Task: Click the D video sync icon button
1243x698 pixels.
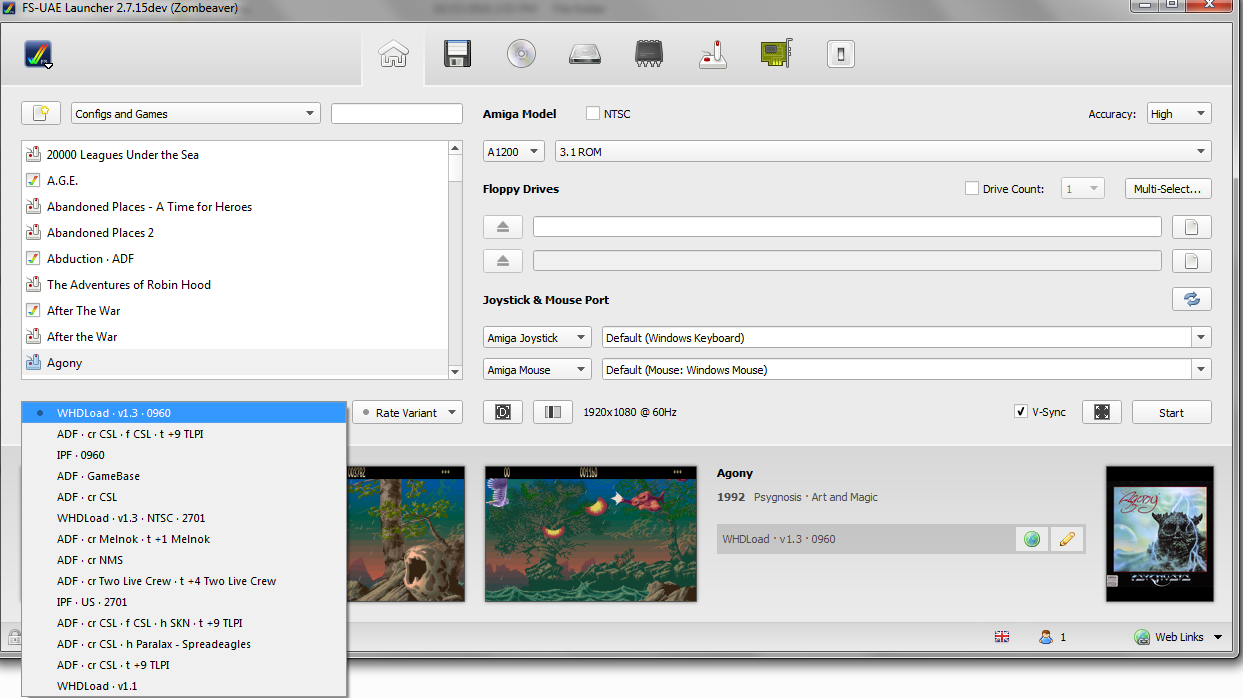Action: [x=503, y=412]
